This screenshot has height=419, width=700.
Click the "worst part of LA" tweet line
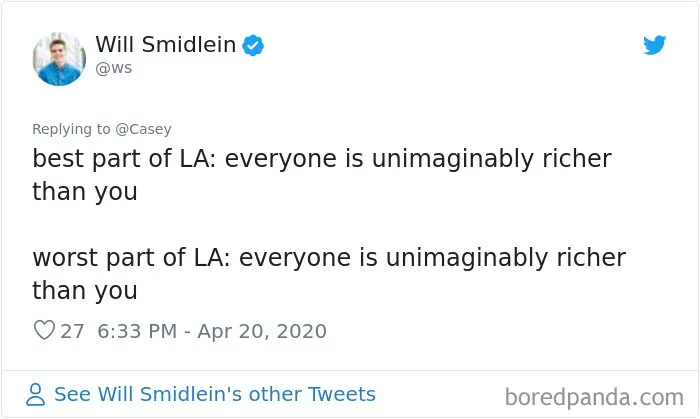click(x=329, y=257)
